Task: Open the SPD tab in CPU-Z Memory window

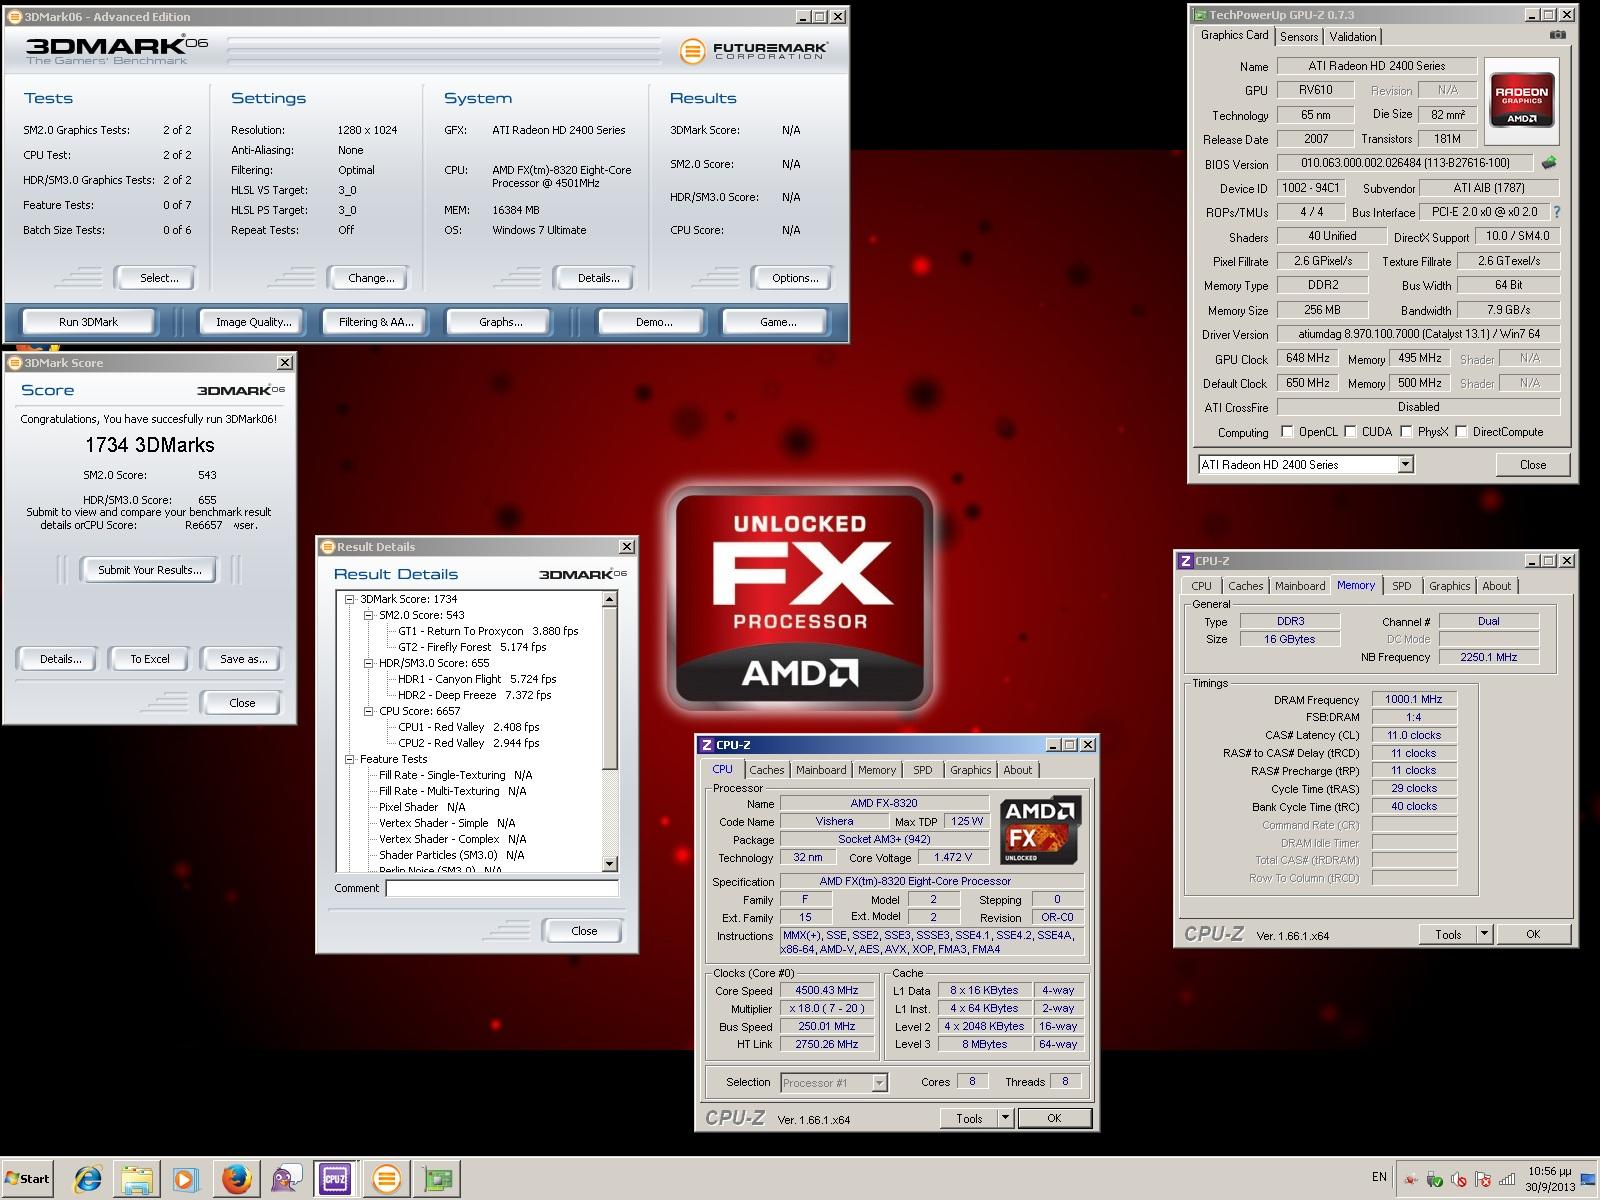Action: click(1402, 586)
